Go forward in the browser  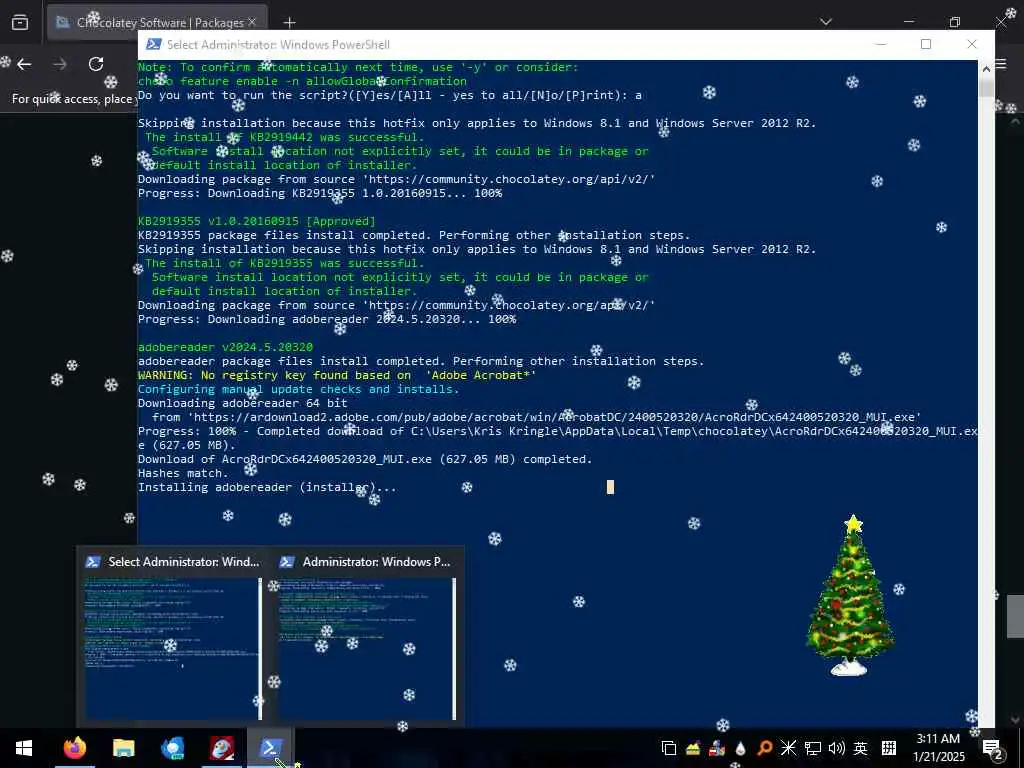point(59,64)
